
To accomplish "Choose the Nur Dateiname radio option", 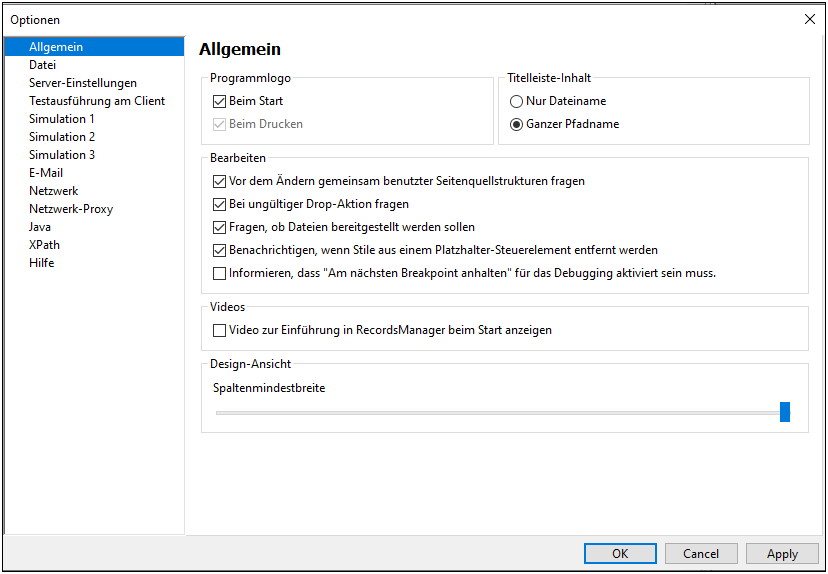I will coord(516,101).
